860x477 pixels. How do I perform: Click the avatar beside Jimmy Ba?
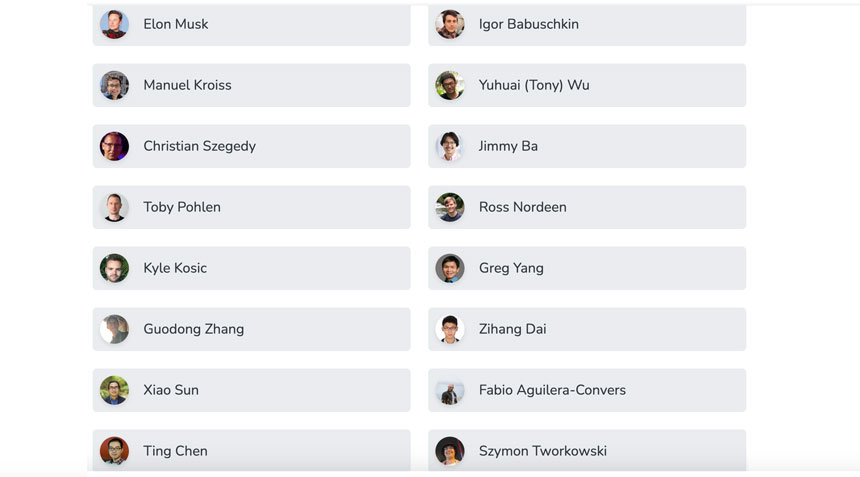coord(450,146)
